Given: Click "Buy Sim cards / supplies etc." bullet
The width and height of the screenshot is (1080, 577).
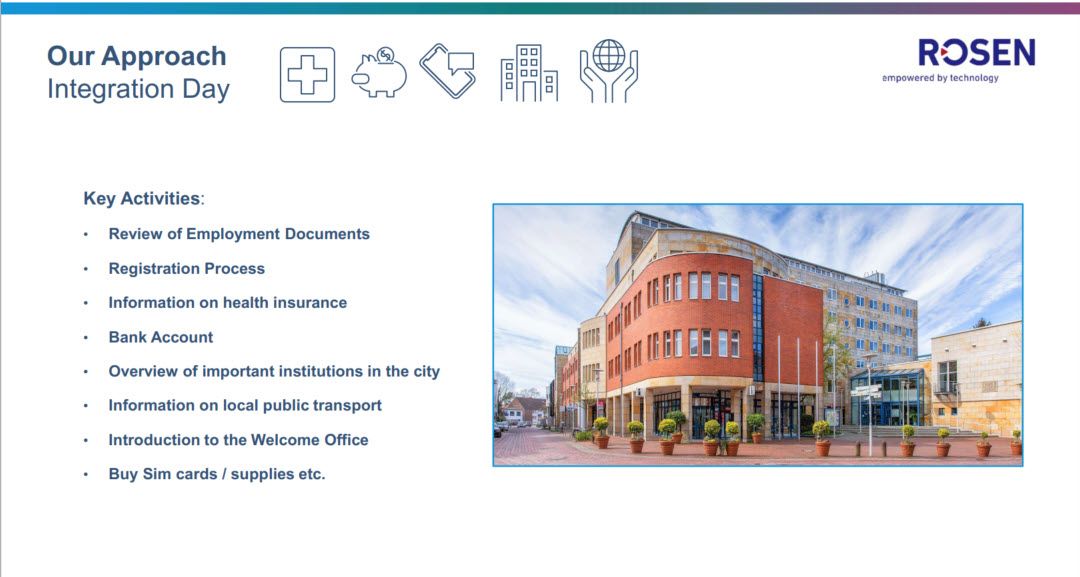Looking at the screenshot, I should point(217,474).
